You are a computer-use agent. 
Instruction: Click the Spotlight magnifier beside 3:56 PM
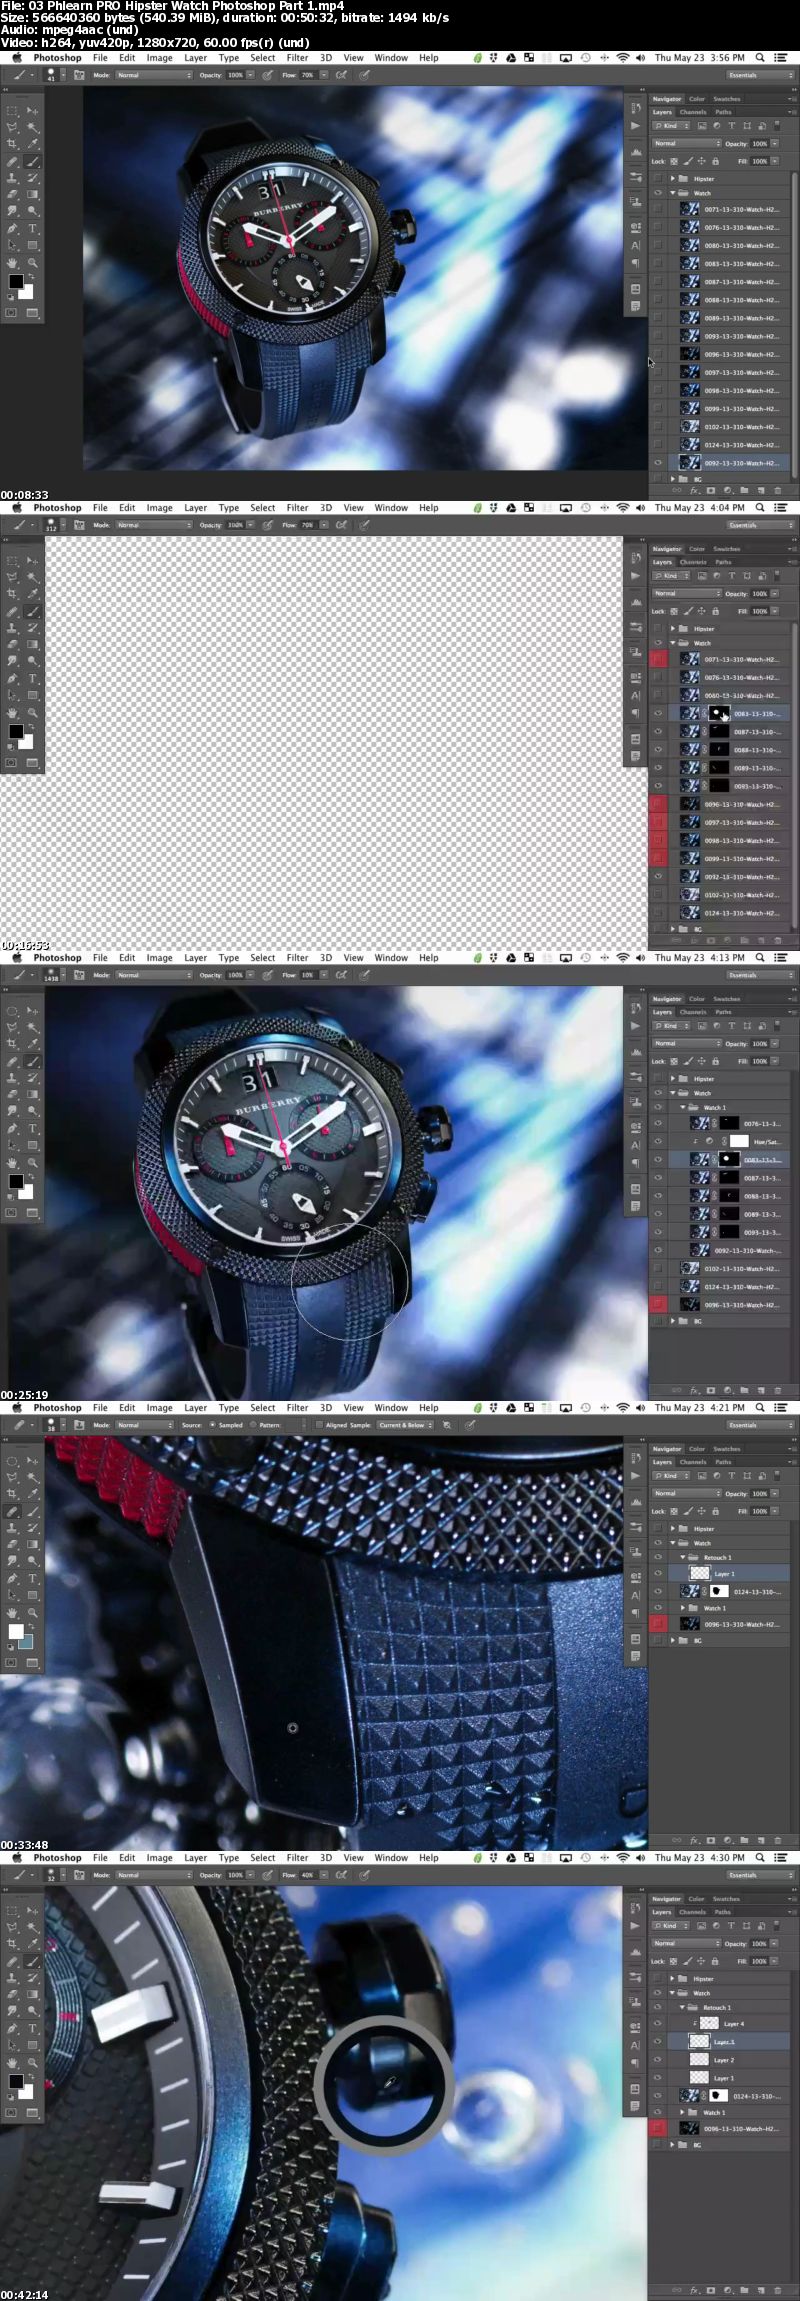pyautogui.click(x=761, y=58)
